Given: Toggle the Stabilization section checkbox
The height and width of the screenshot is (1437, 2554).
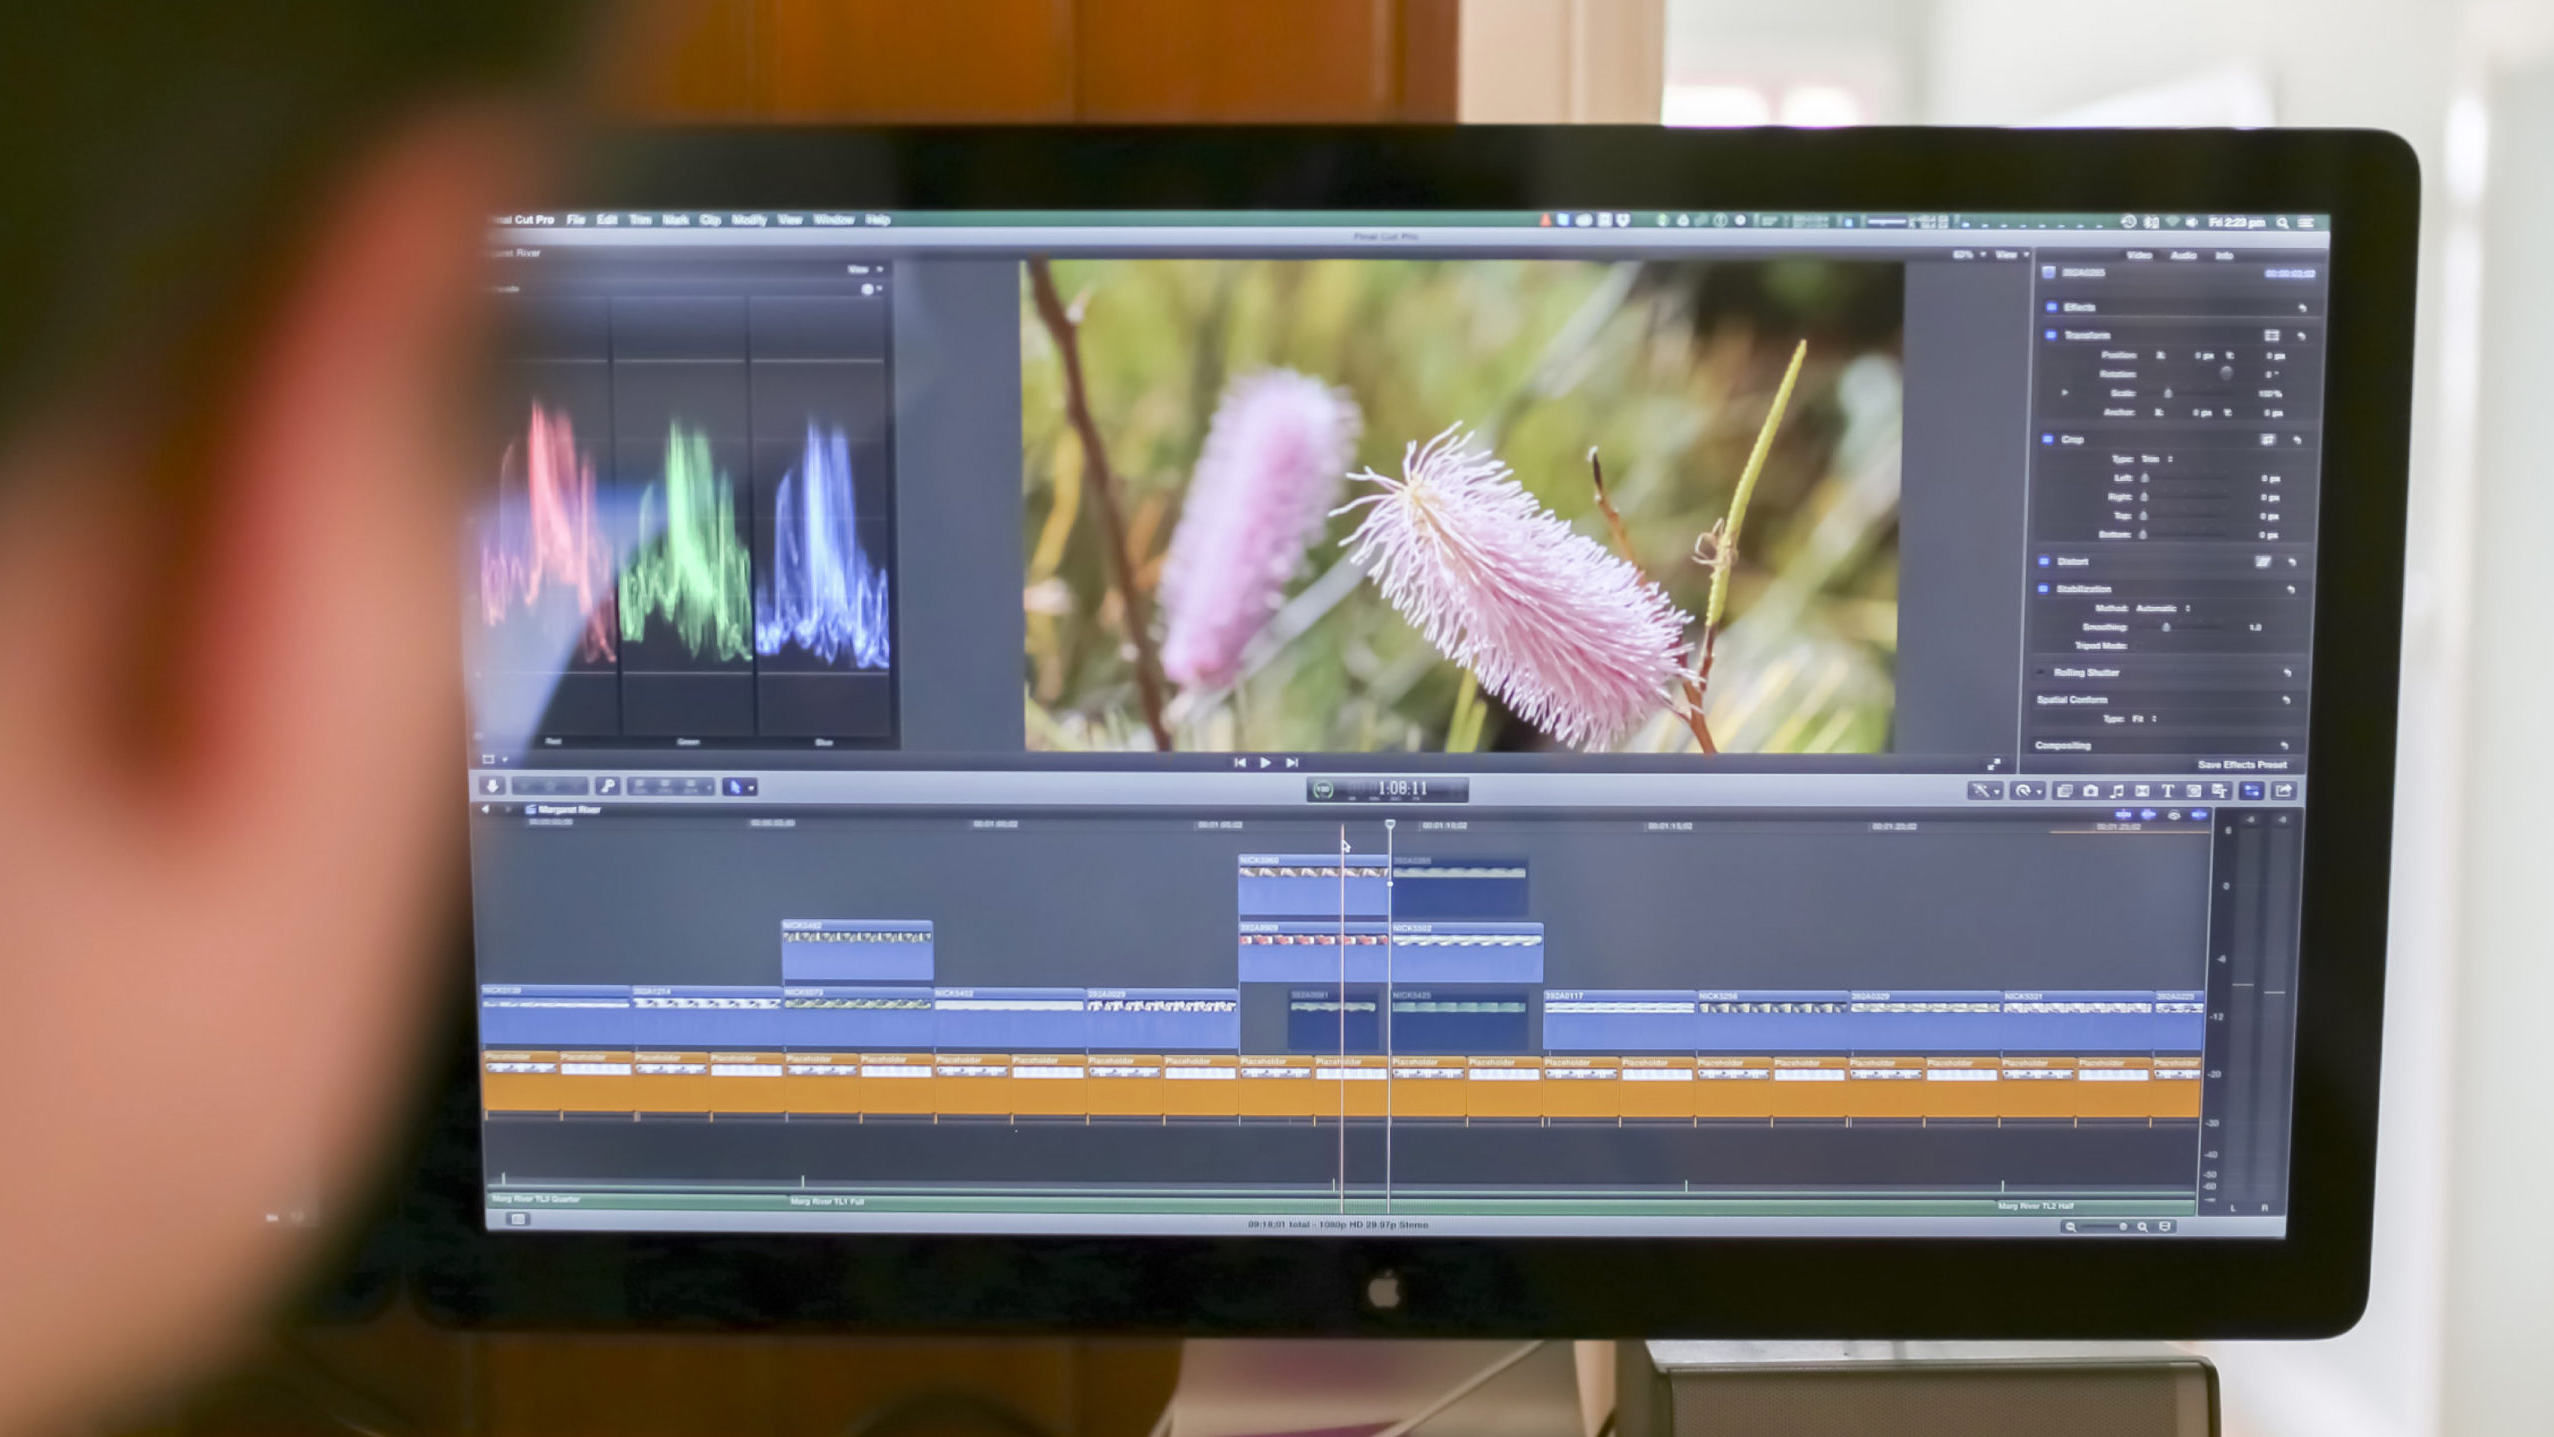Looking at the screenshot, I should 2045,589.
